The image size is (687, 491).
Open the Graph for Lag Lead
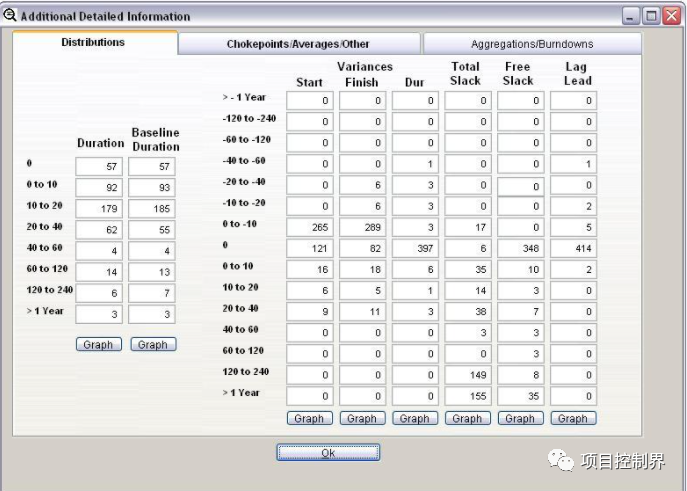point(573,418)
